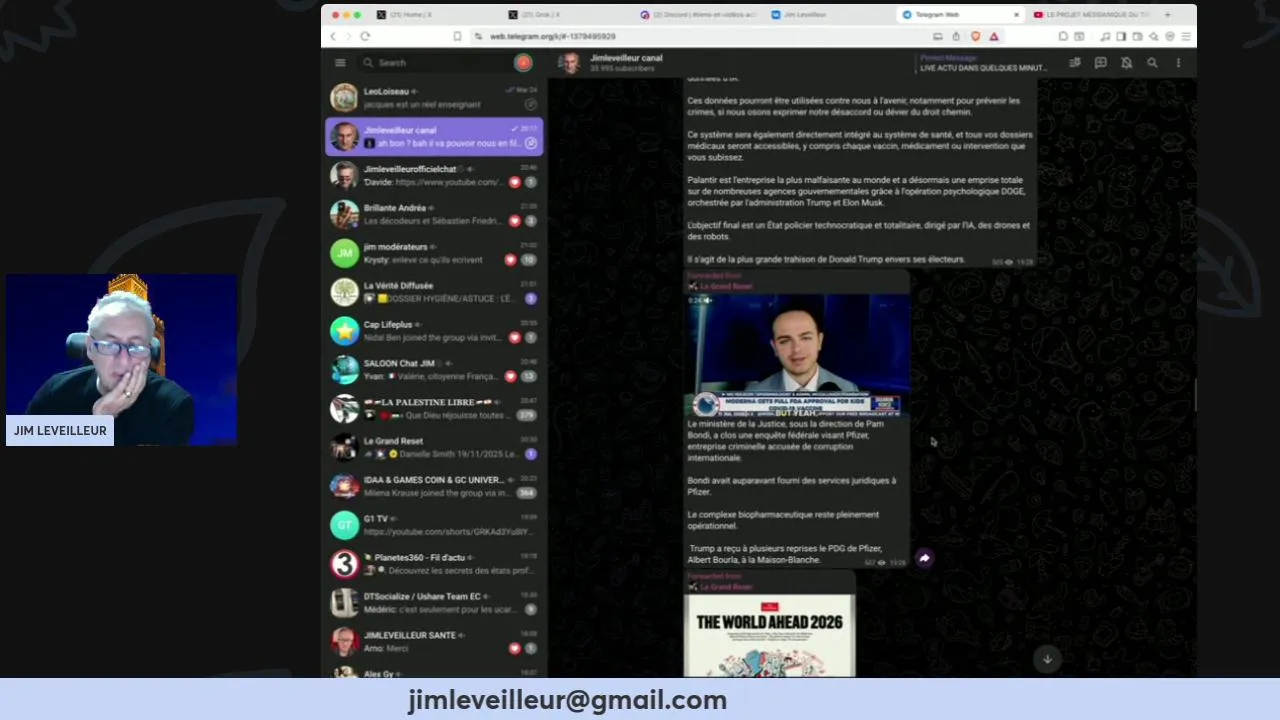1280x720 pixels.
Task: Click the heart reaction badge on SALOON Chat JIM
Action: pyautogui.click(x=510, y=376)
